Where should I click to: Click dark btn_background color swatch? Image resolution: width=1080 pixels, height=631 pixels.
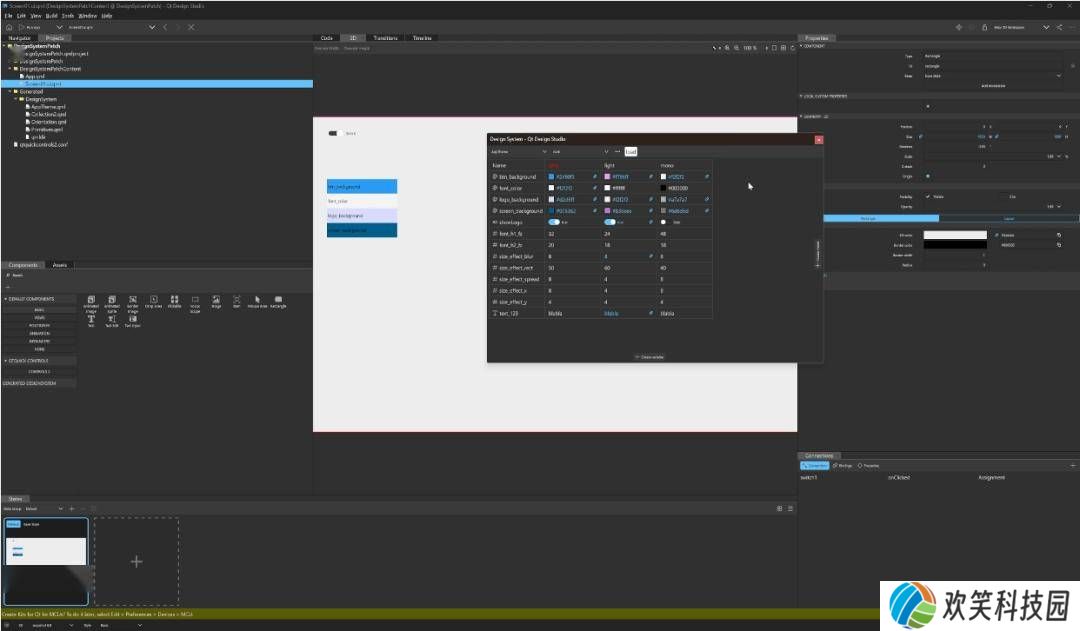[x=551, y=177]
